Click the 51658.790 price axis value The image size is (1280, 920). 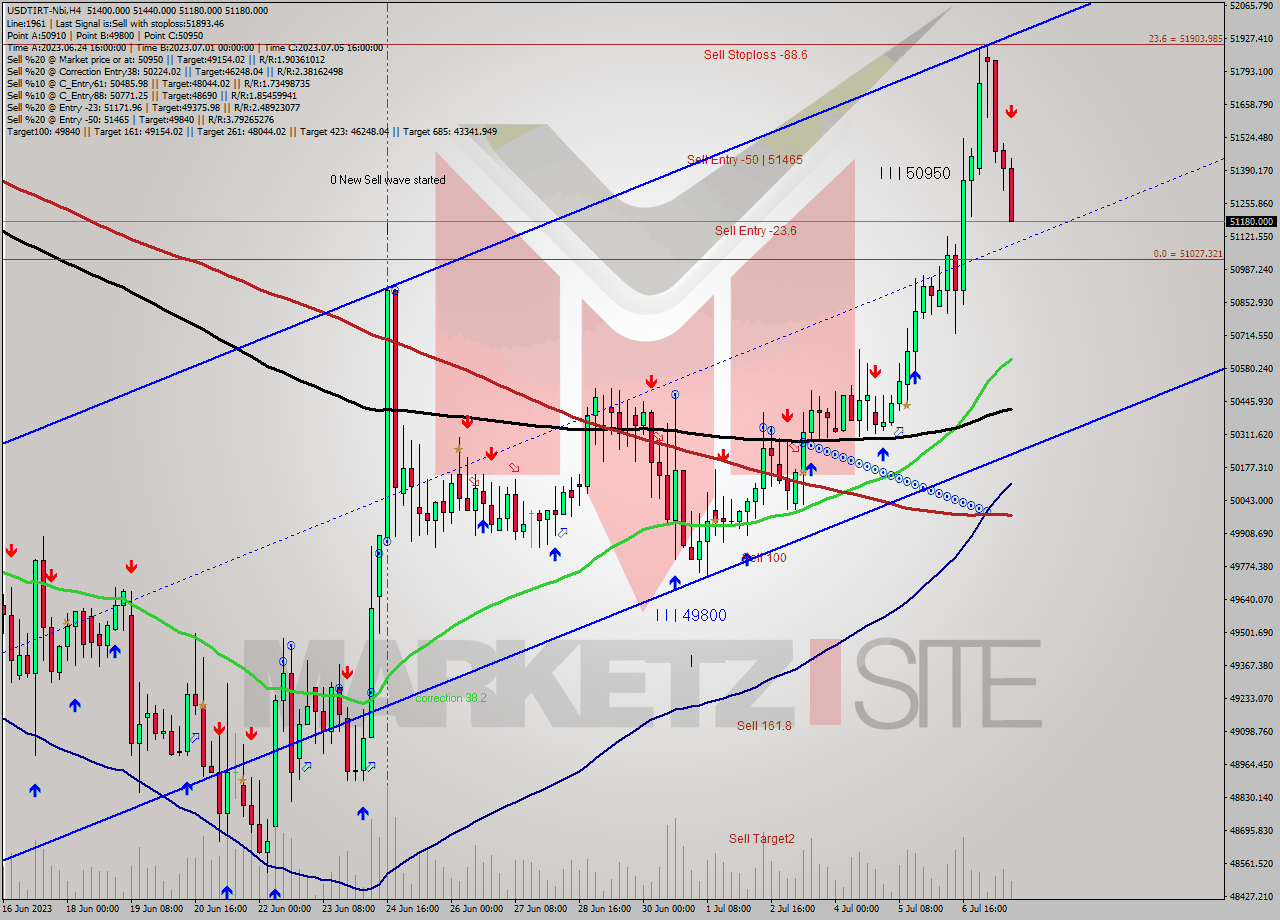[1252, 105]
